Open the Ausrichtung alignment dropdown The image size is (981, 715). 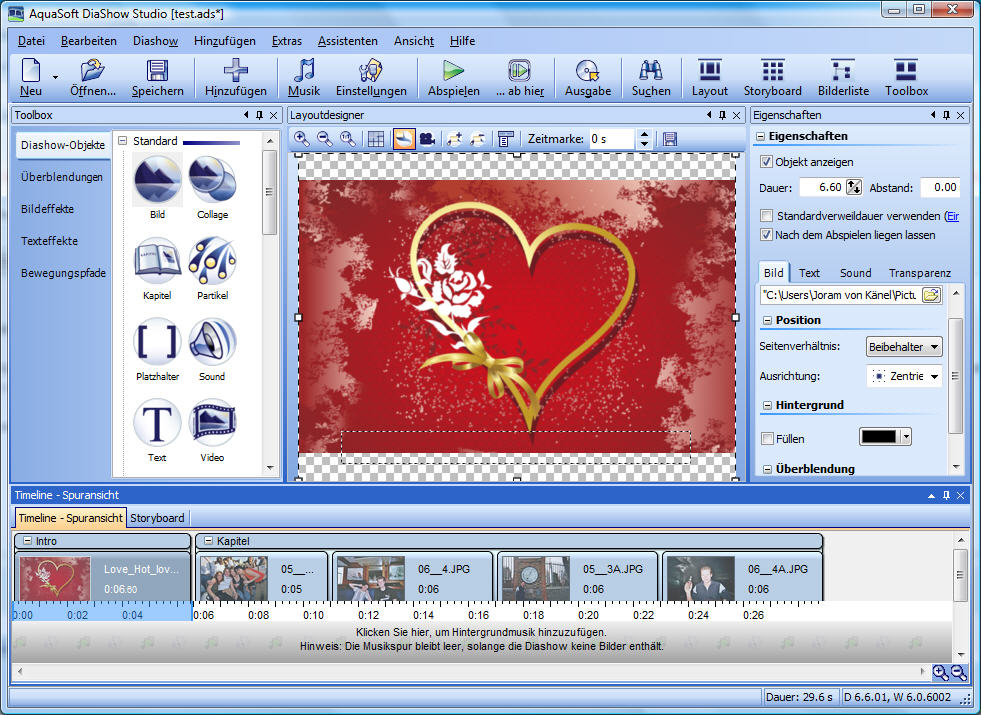click(x=905, y=377)
